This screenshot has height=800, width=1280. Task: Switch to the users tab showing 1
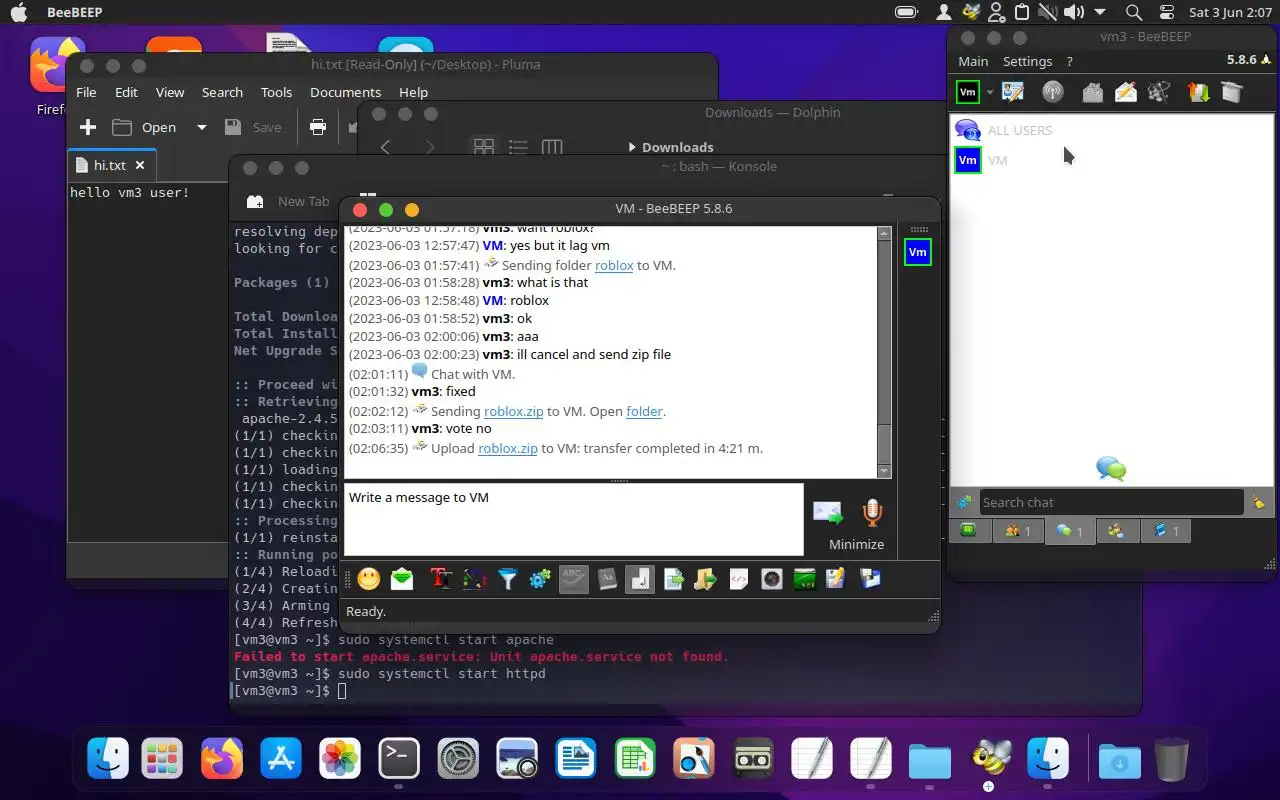pos(1017,531)
